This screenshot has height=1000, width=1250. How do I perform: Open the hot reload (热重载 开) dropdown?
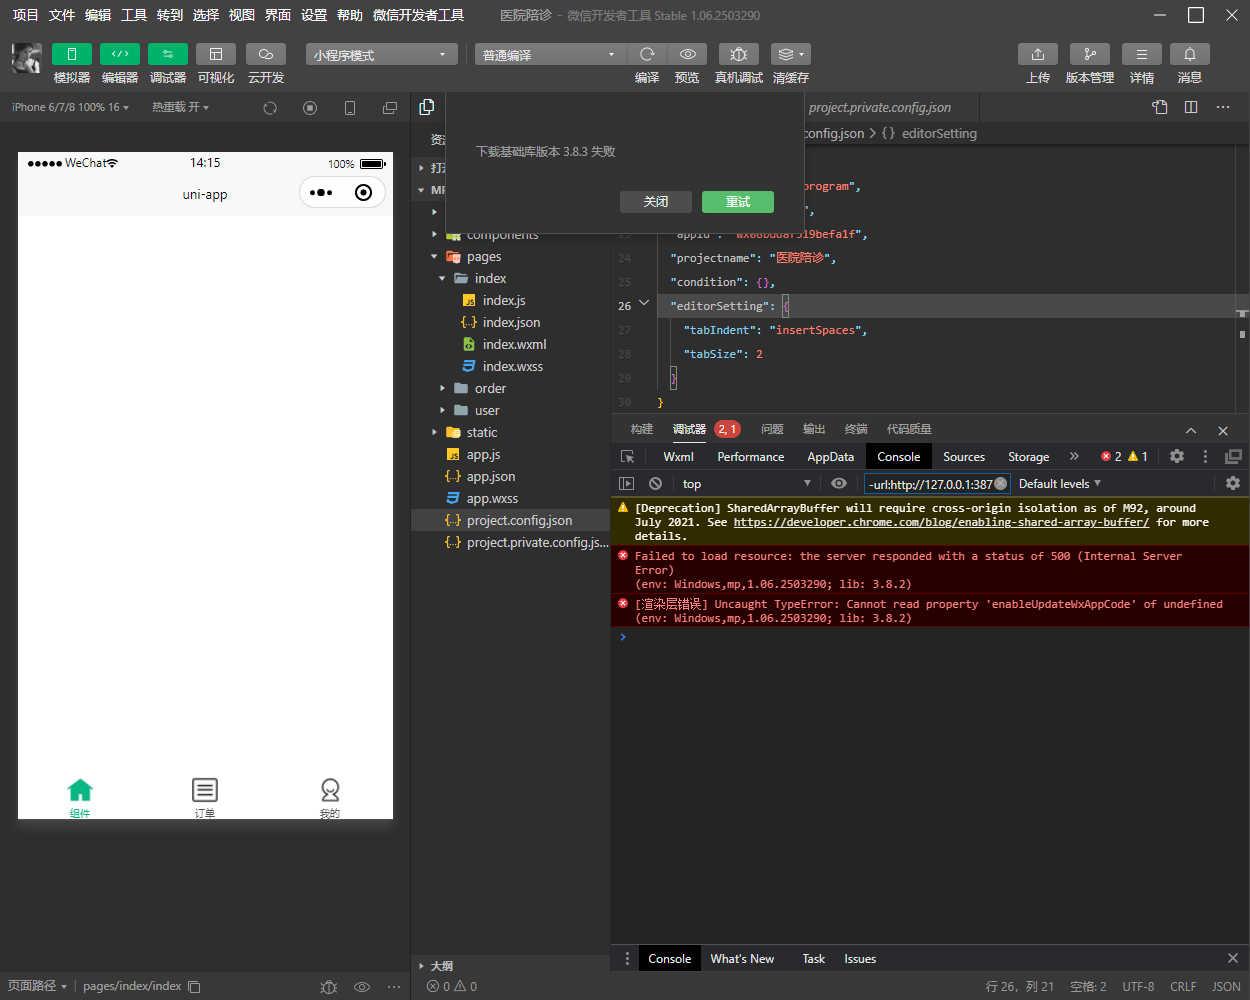point(180,107)
